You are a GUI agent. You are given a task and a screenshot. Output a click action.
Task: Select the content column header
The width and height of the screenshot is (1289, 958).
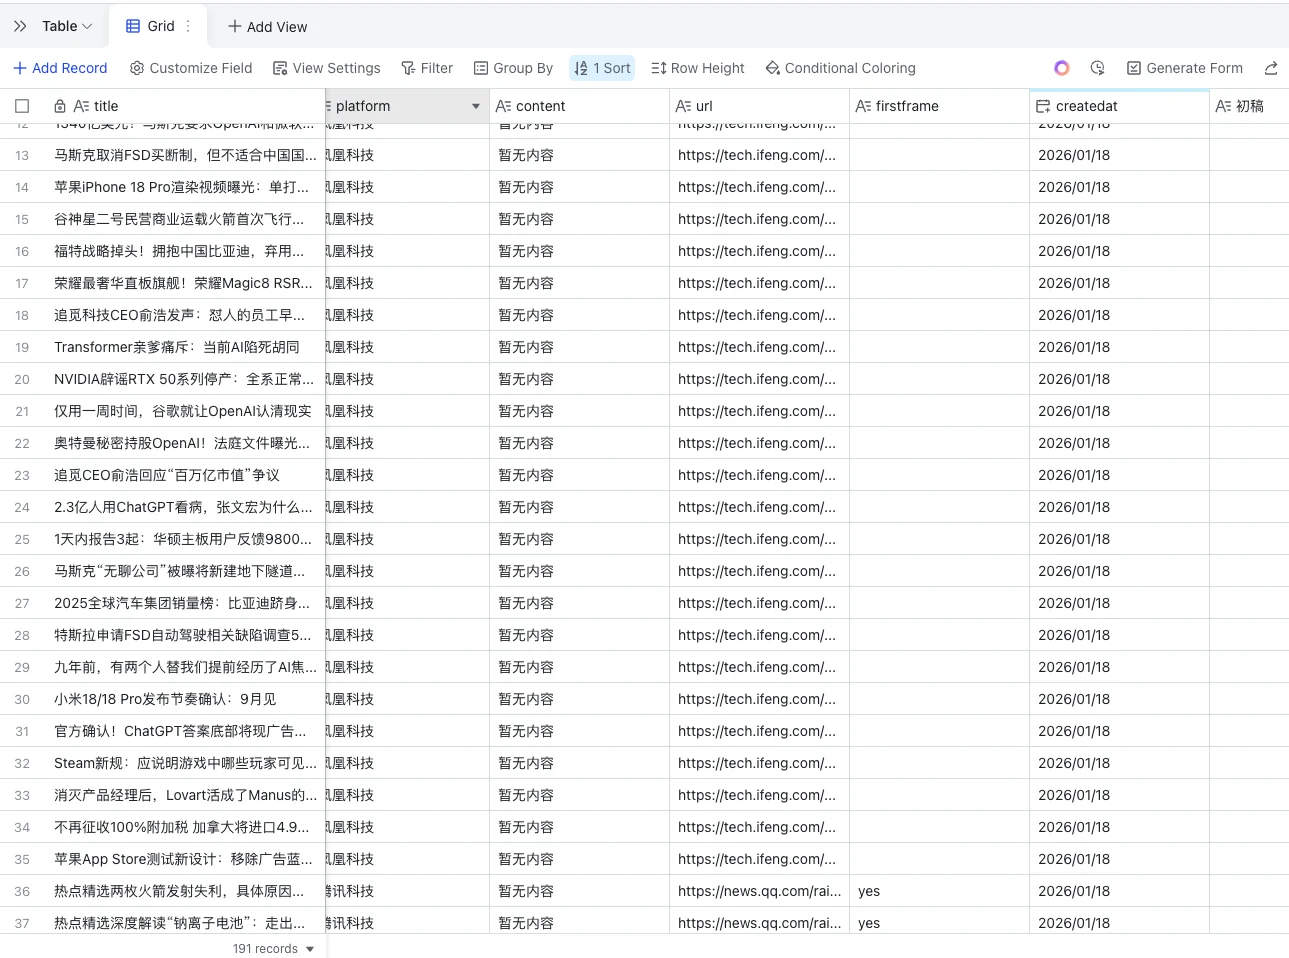[x=580, y=106]
